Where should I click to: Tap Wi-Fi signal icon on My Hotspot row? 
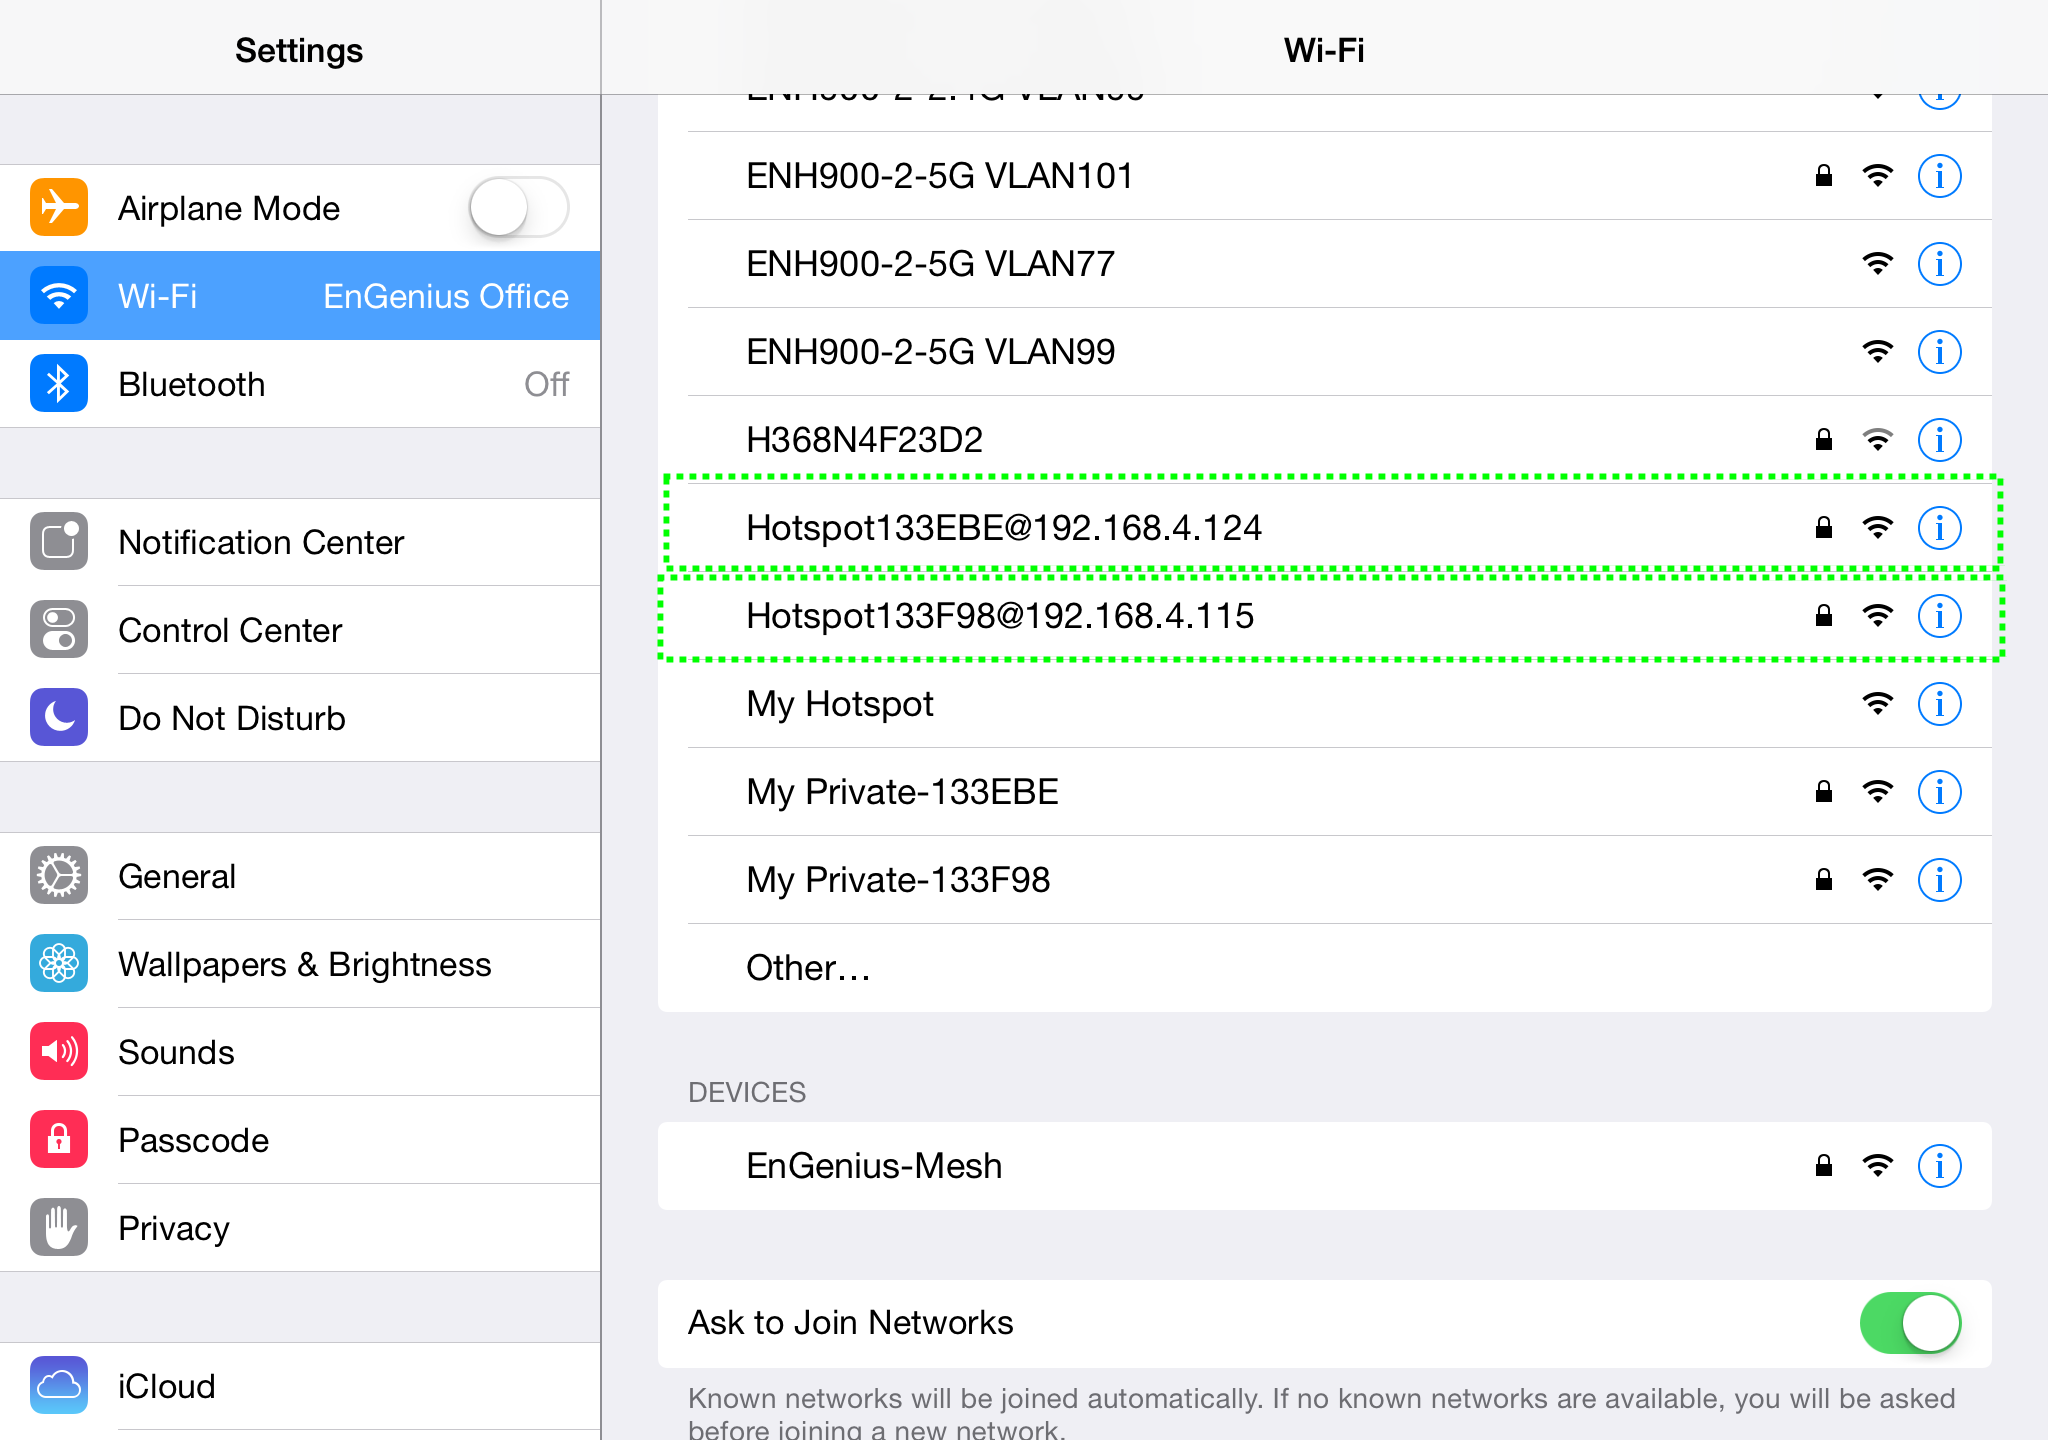coord(1878,704)
